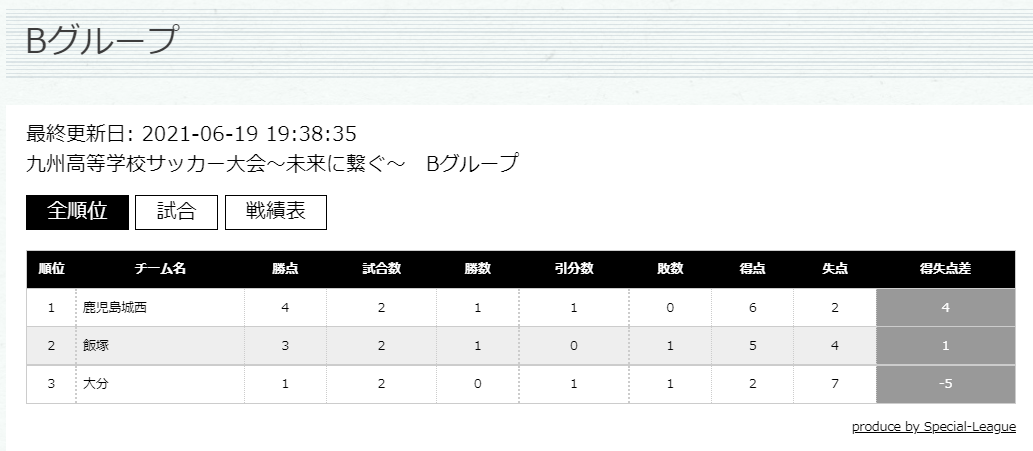
Task: Select the 飯塚 team name
Action: (96, 346)
